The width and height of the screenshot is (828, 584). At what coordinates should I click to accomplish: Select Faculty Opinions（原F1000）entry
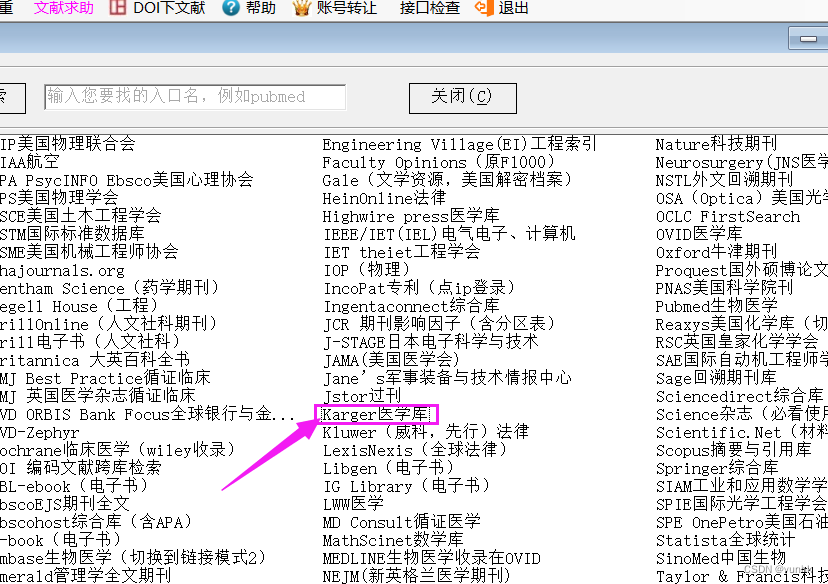439,162
